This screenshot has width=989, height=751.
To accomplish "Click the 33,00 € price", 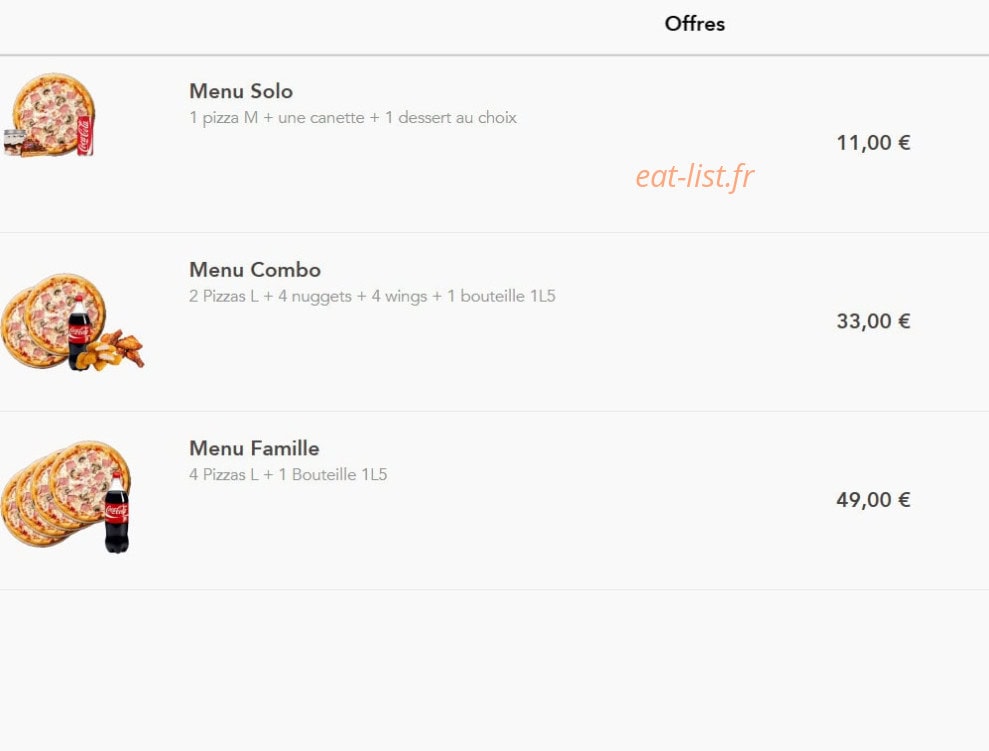I will (873, 321).
